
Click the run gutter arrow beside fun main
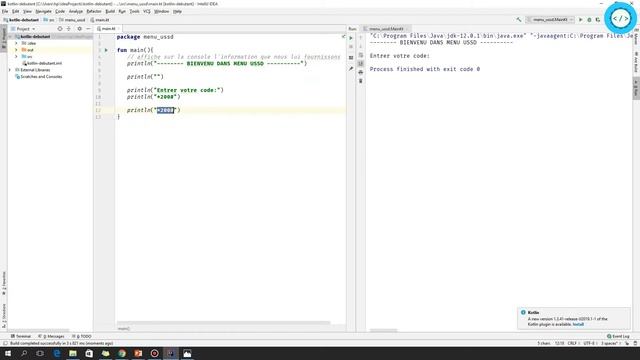pos(106,50)
